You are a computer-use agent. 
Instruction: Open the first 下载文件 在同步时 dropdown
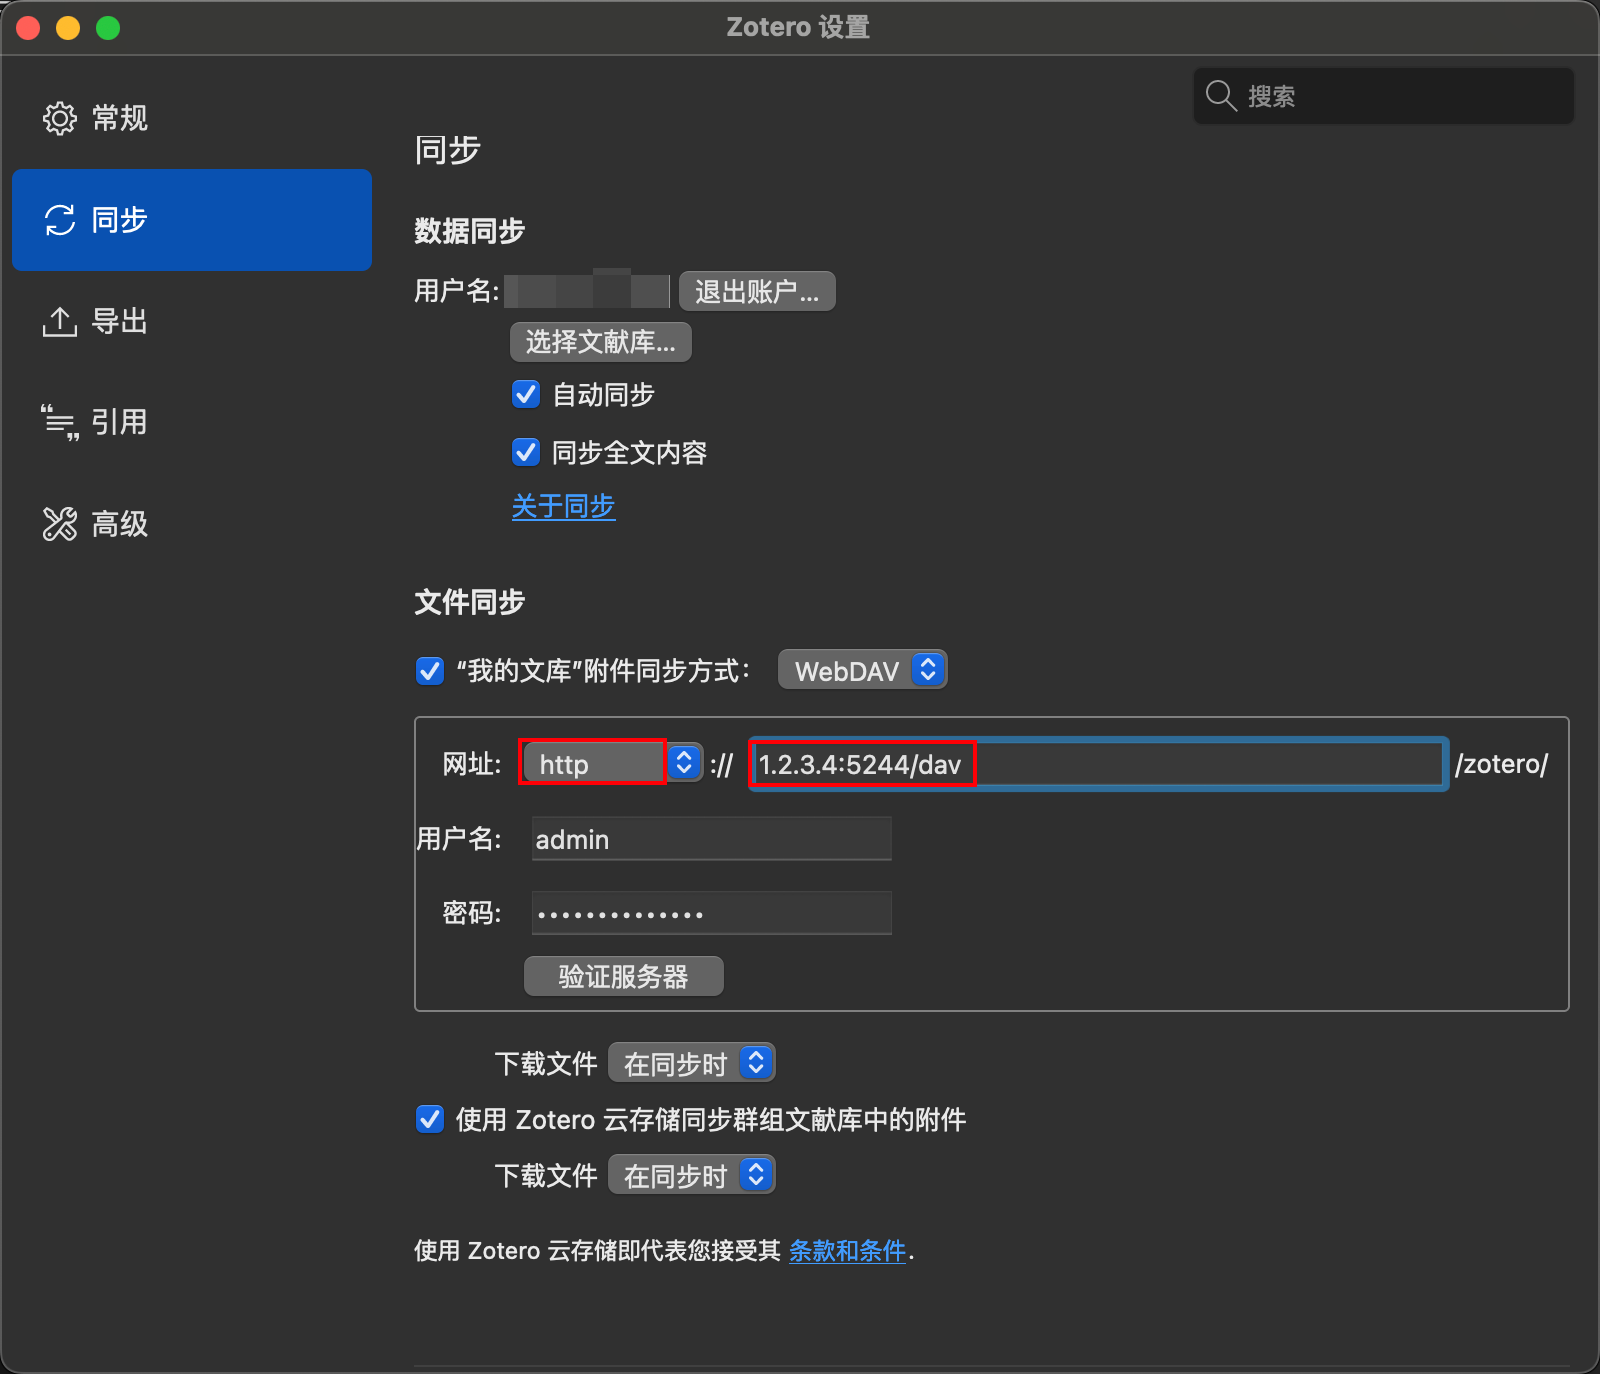click(x=692, y=1063)
